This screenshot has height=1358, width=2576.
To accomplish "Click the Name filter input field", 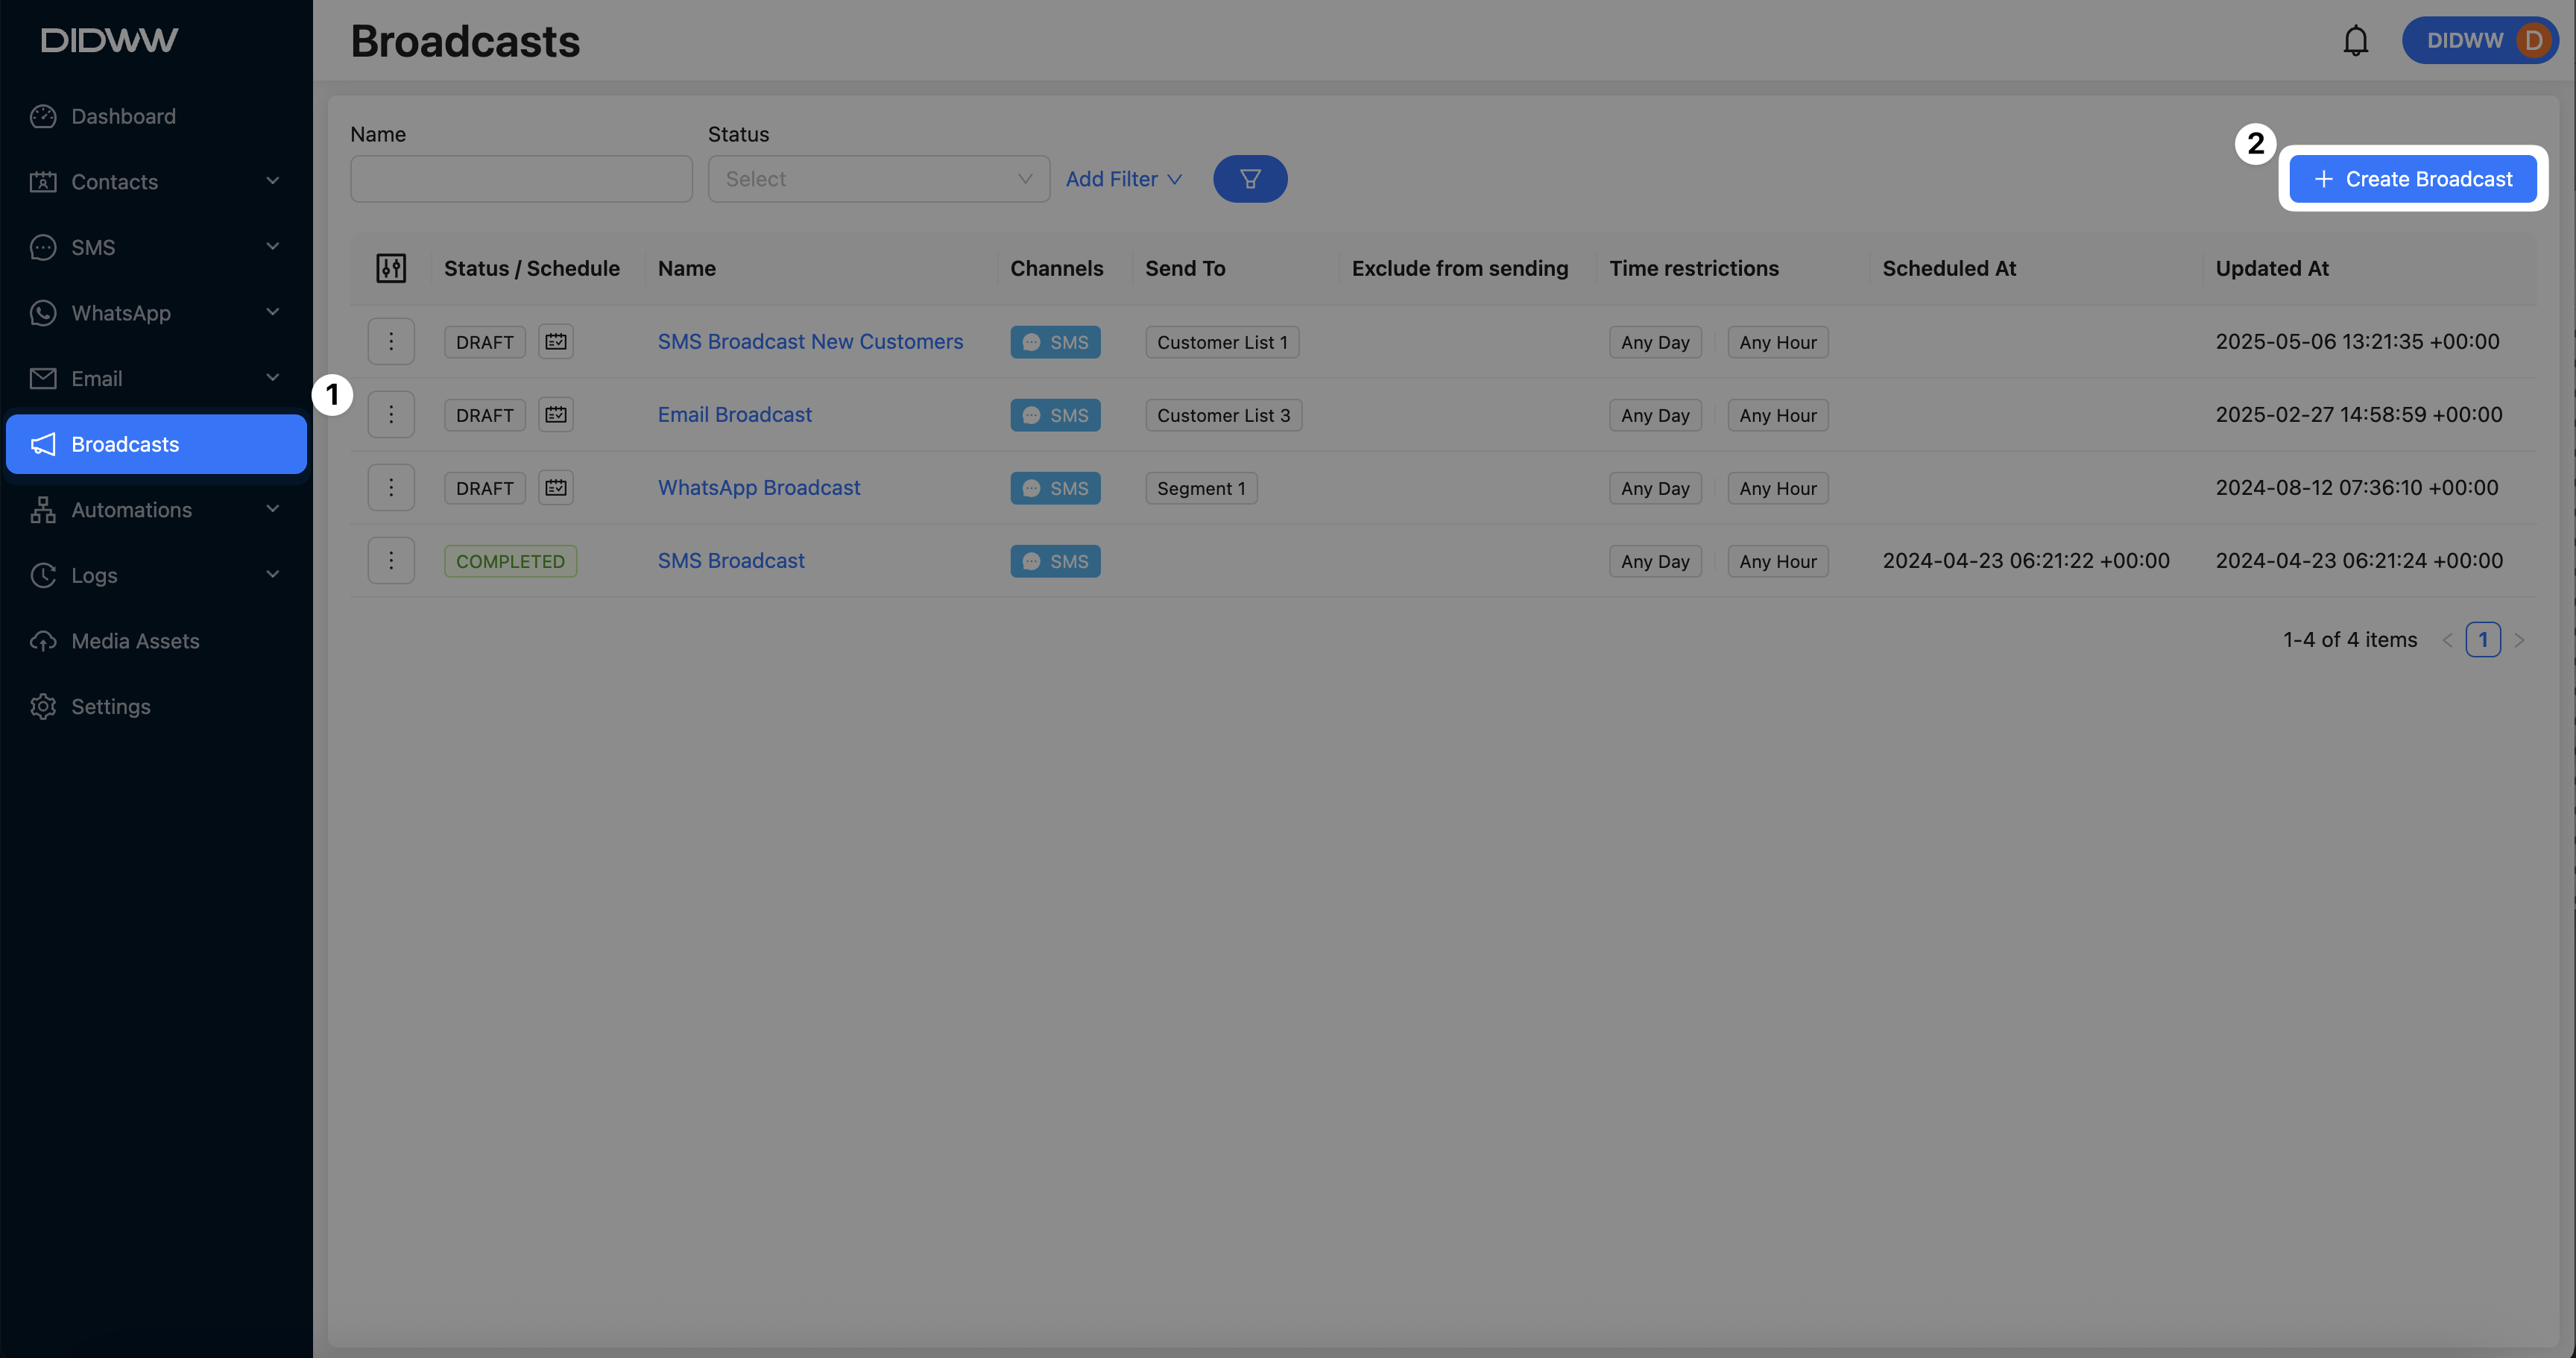I will tap(521, 179).
